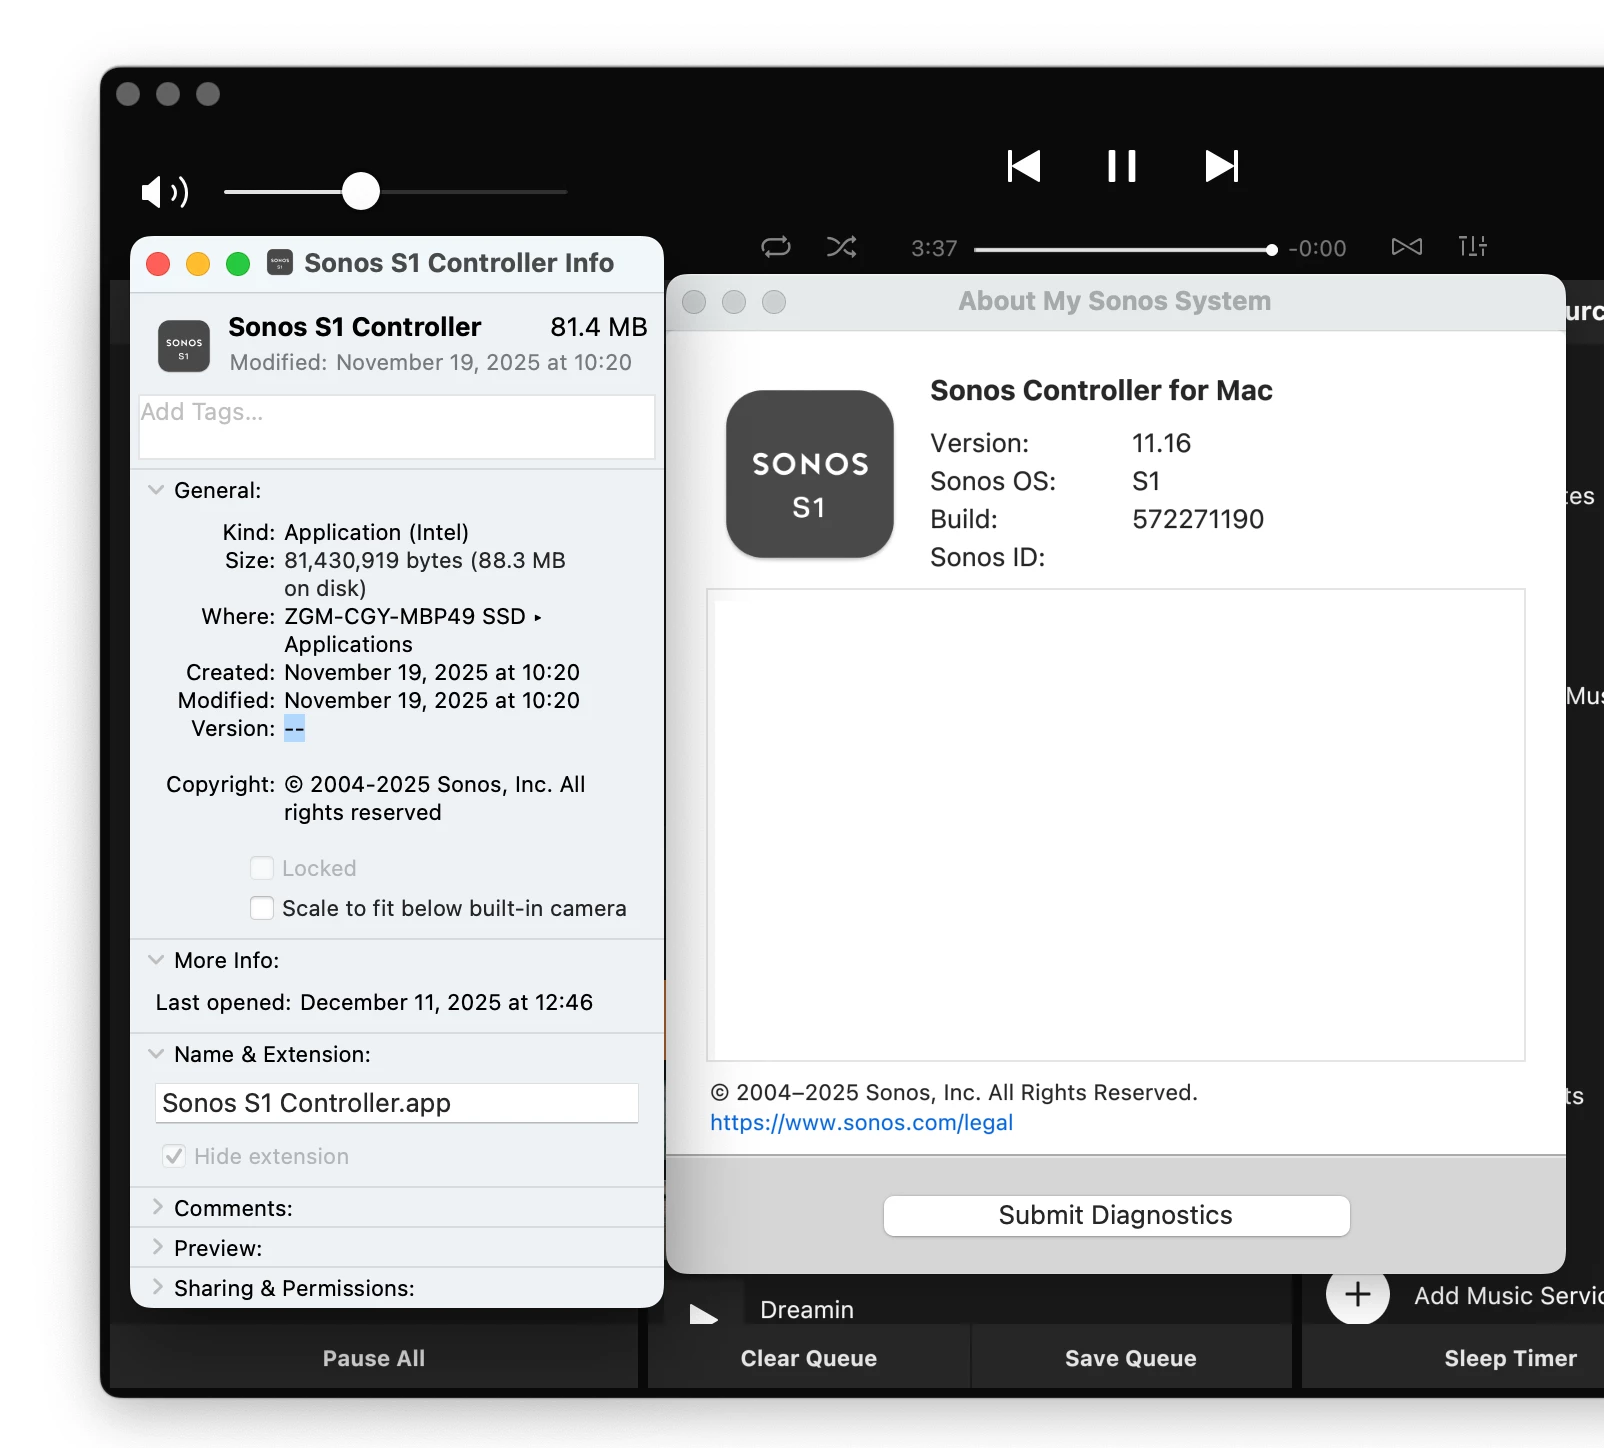Select the highlighted Version value dashes
Viewport: 1604px width, 1448px height.
tap(294, 728)
